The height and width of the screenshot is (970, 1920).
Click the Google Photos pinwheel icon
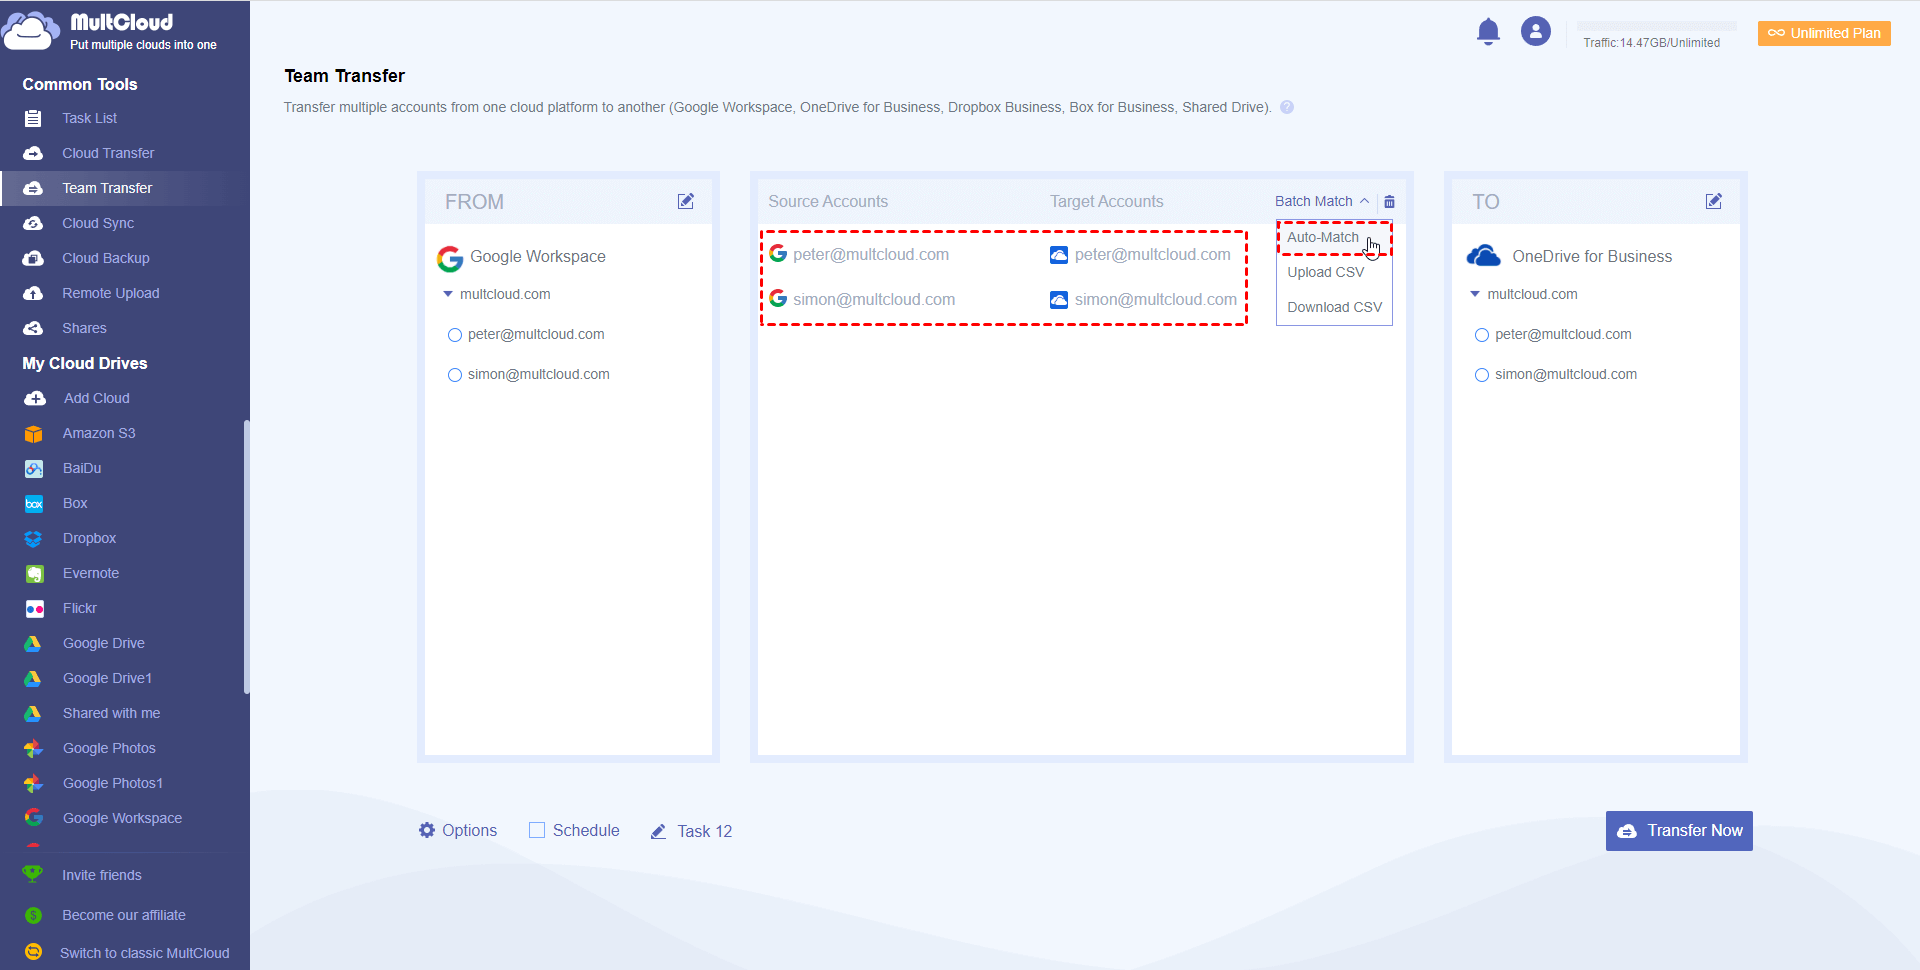click(34, 749)
